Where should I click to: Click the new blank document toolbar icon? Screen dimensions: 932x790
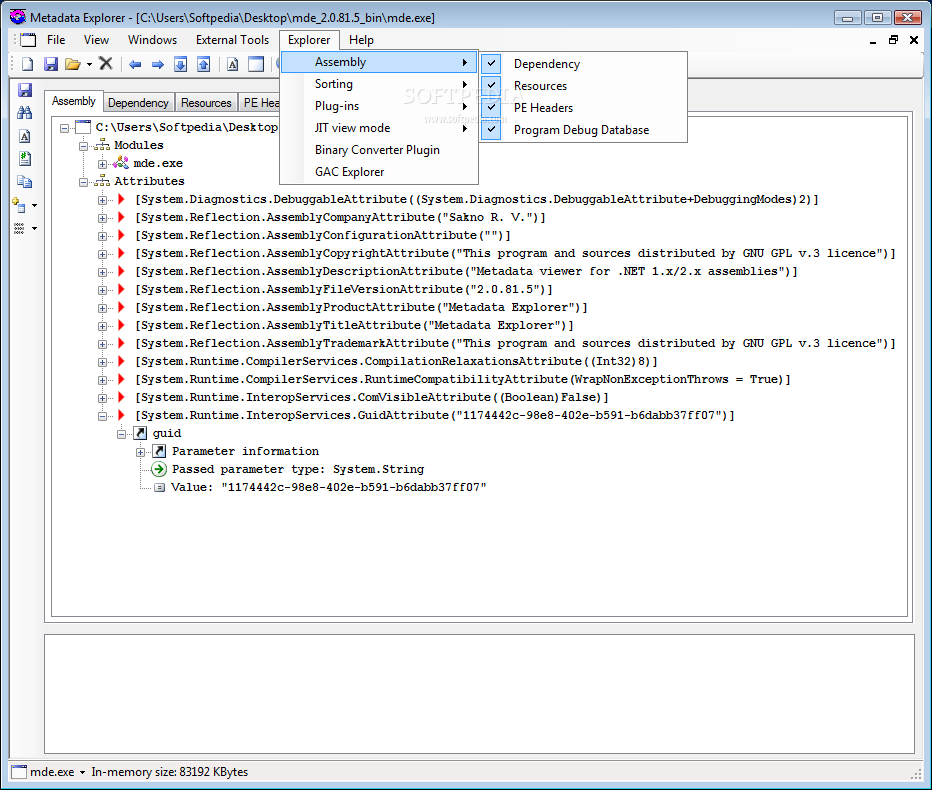(x=27, y=64)
